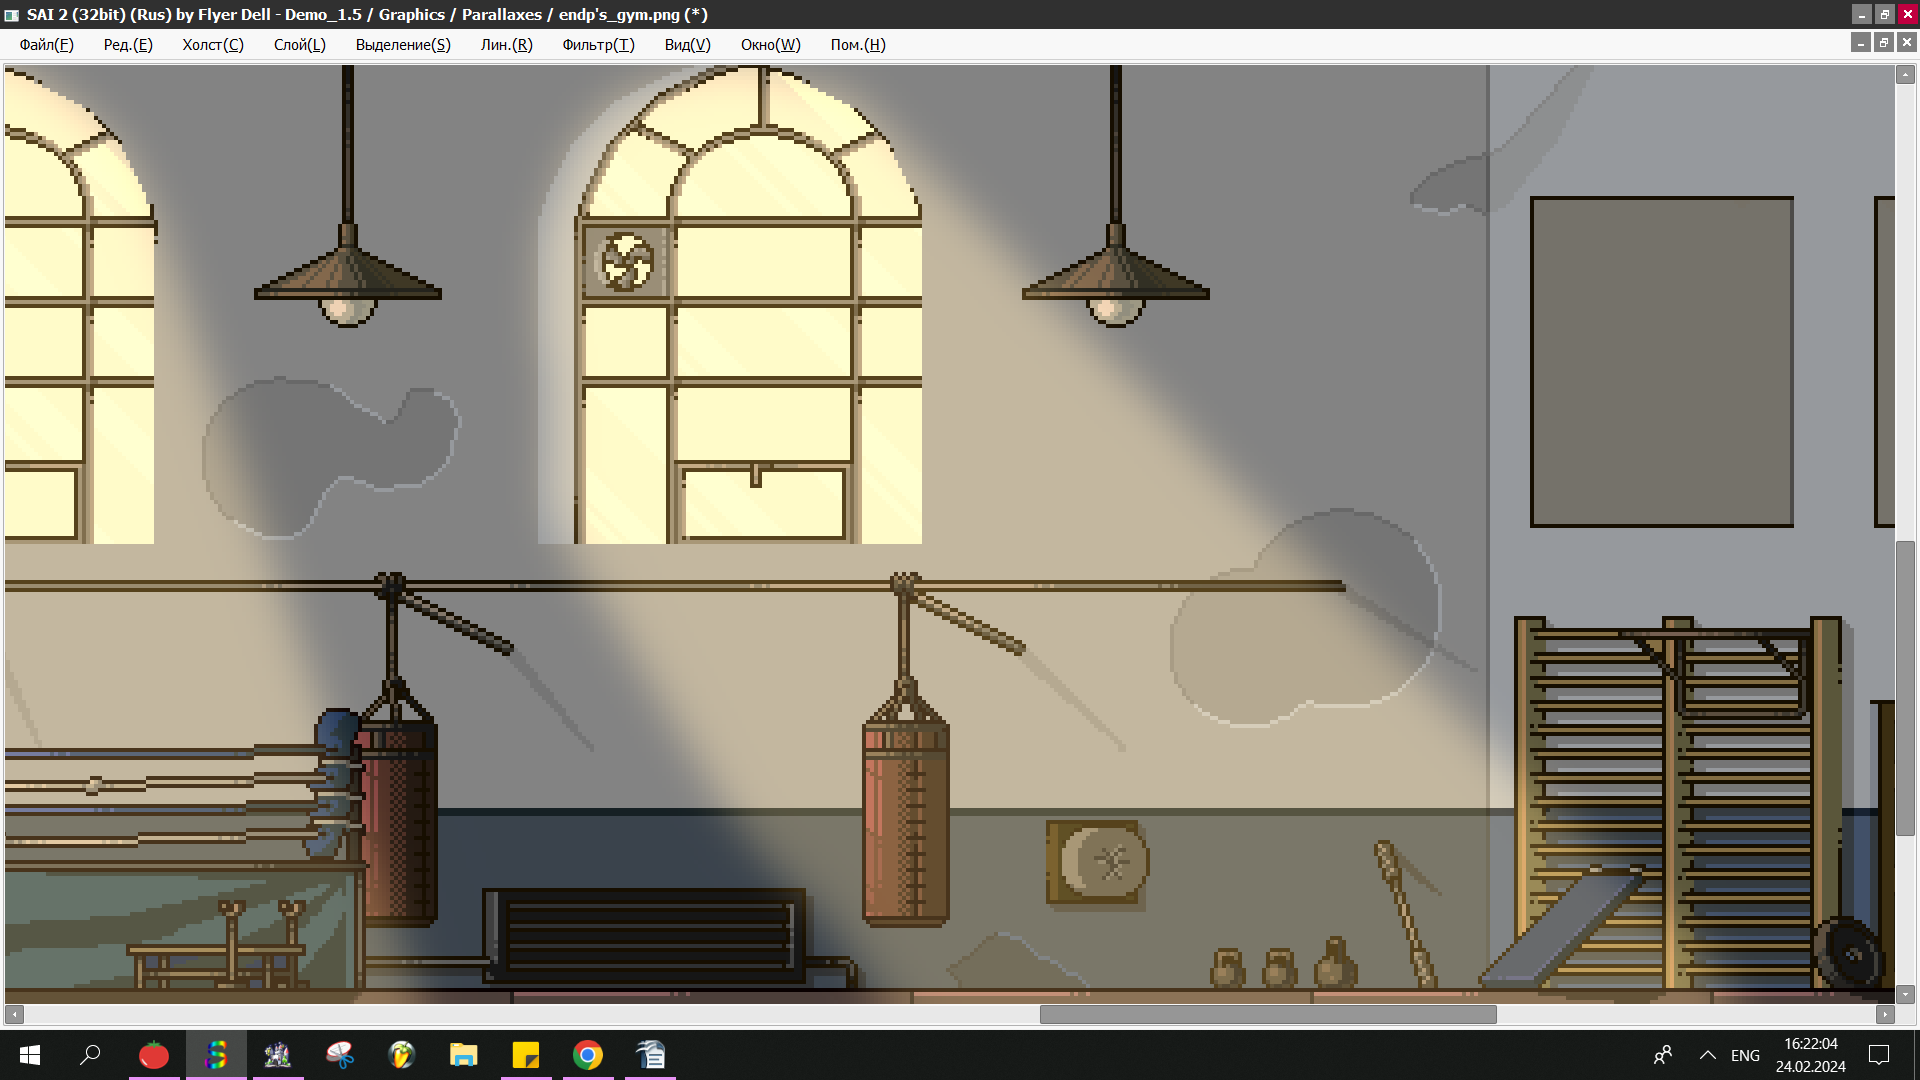Open Sticky Notes from the taskbar

[x=526, y=1055]
